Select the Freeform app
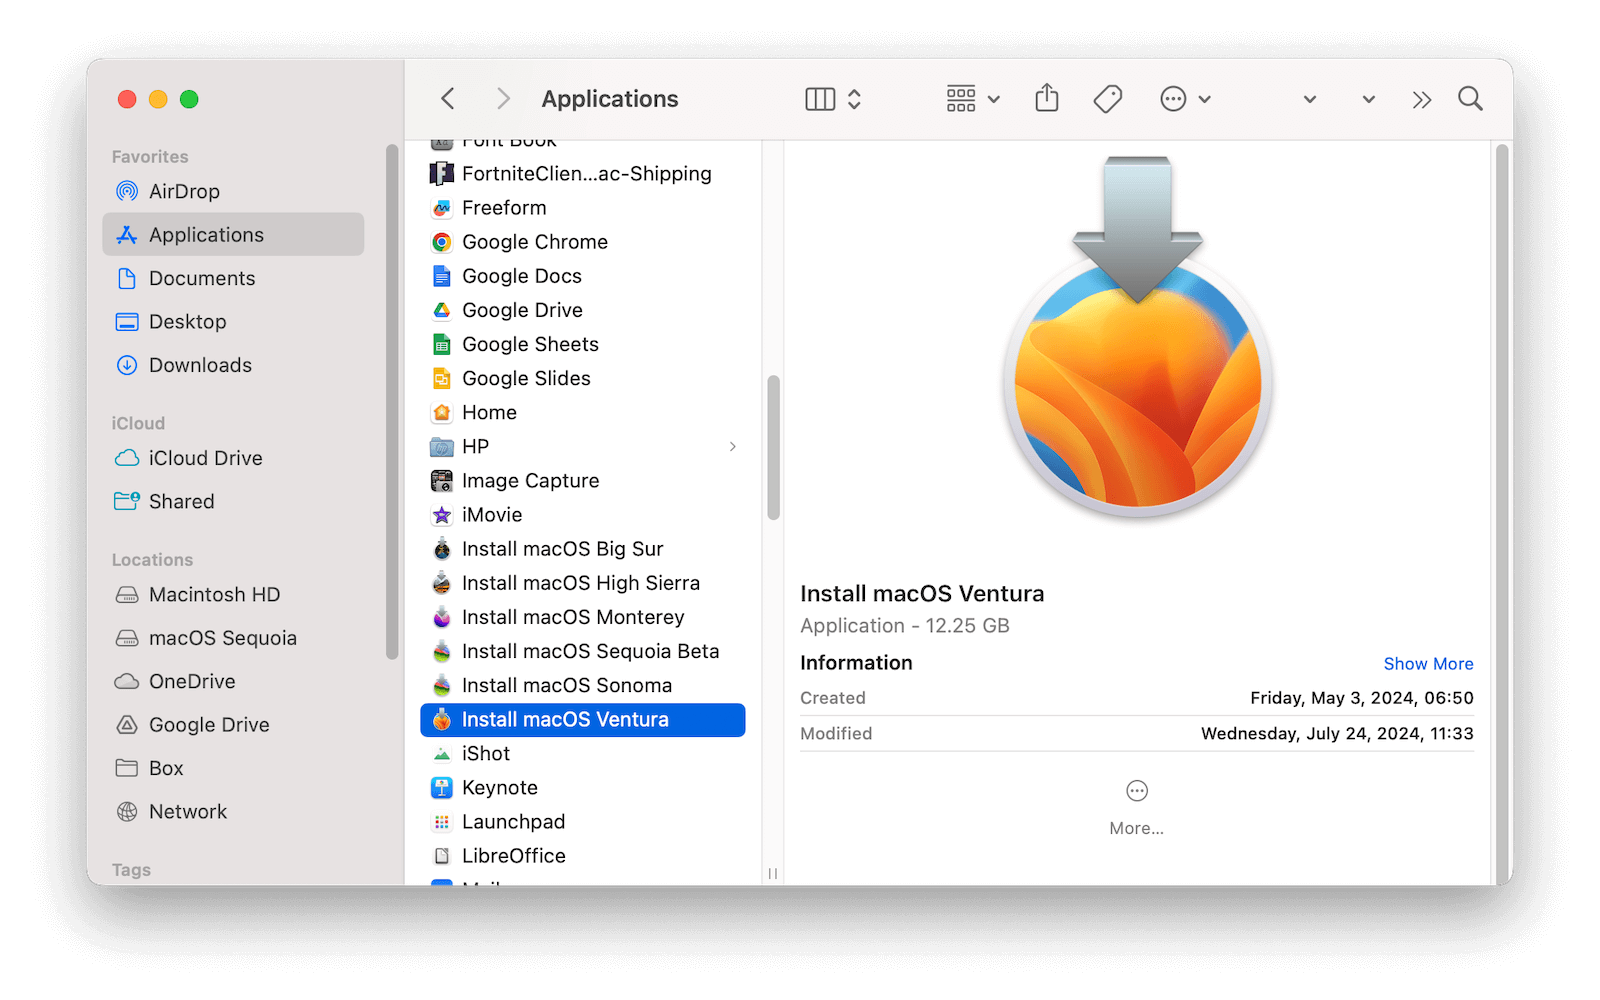 click(x=583, y=208)
